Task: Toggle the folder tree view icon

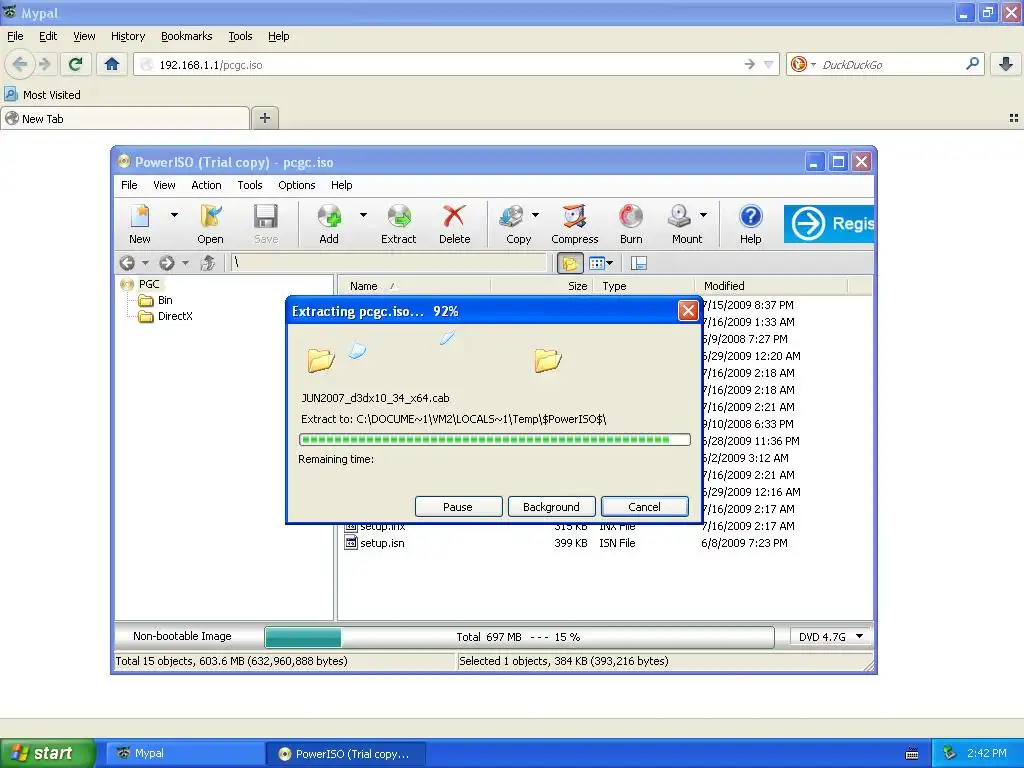Action: click(570, 263)
